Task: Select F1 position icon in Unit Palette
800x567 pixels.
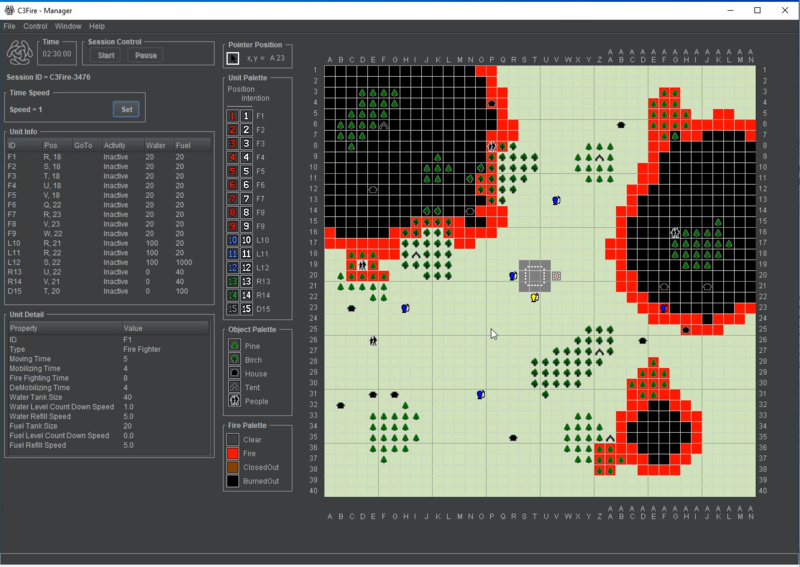Action: [x=232, y=116]
